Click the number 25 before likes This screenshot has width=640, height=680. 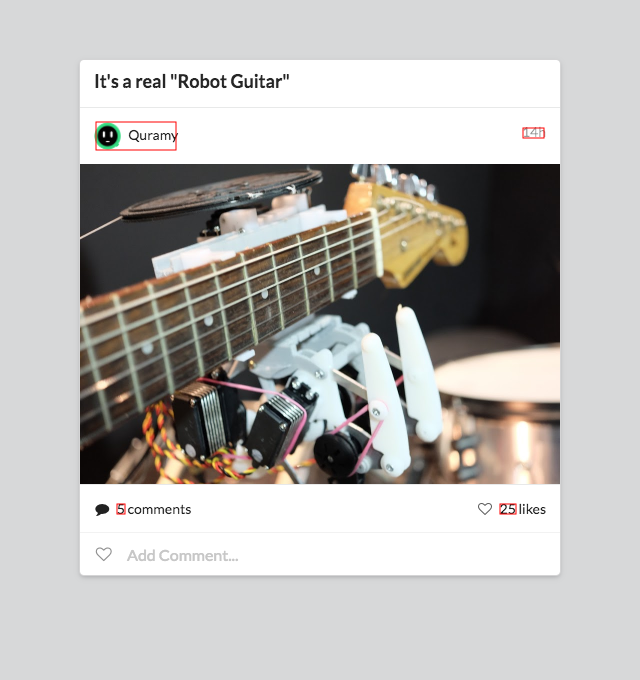pos(508,509)
